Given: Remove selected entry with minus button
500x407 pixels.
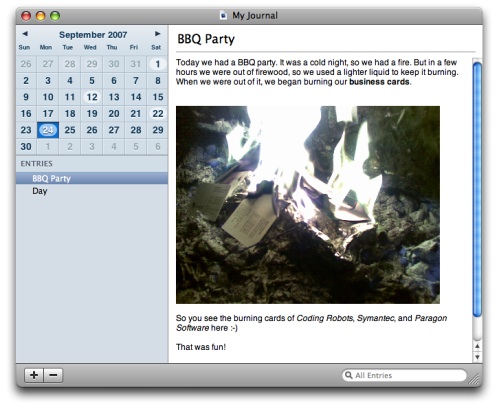Looking at the screenshot, I should coord(53,375).
